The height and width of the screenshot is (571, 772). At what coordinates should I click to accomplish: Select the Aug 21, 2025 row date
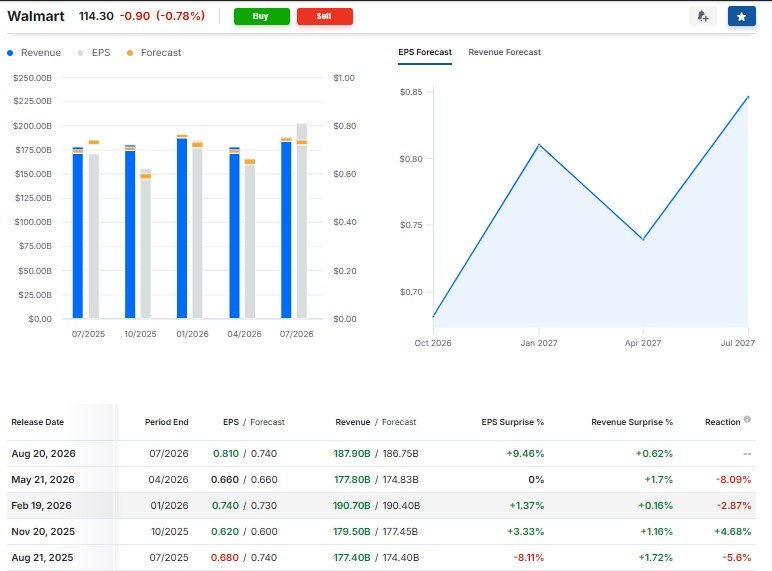pos(42,558)
